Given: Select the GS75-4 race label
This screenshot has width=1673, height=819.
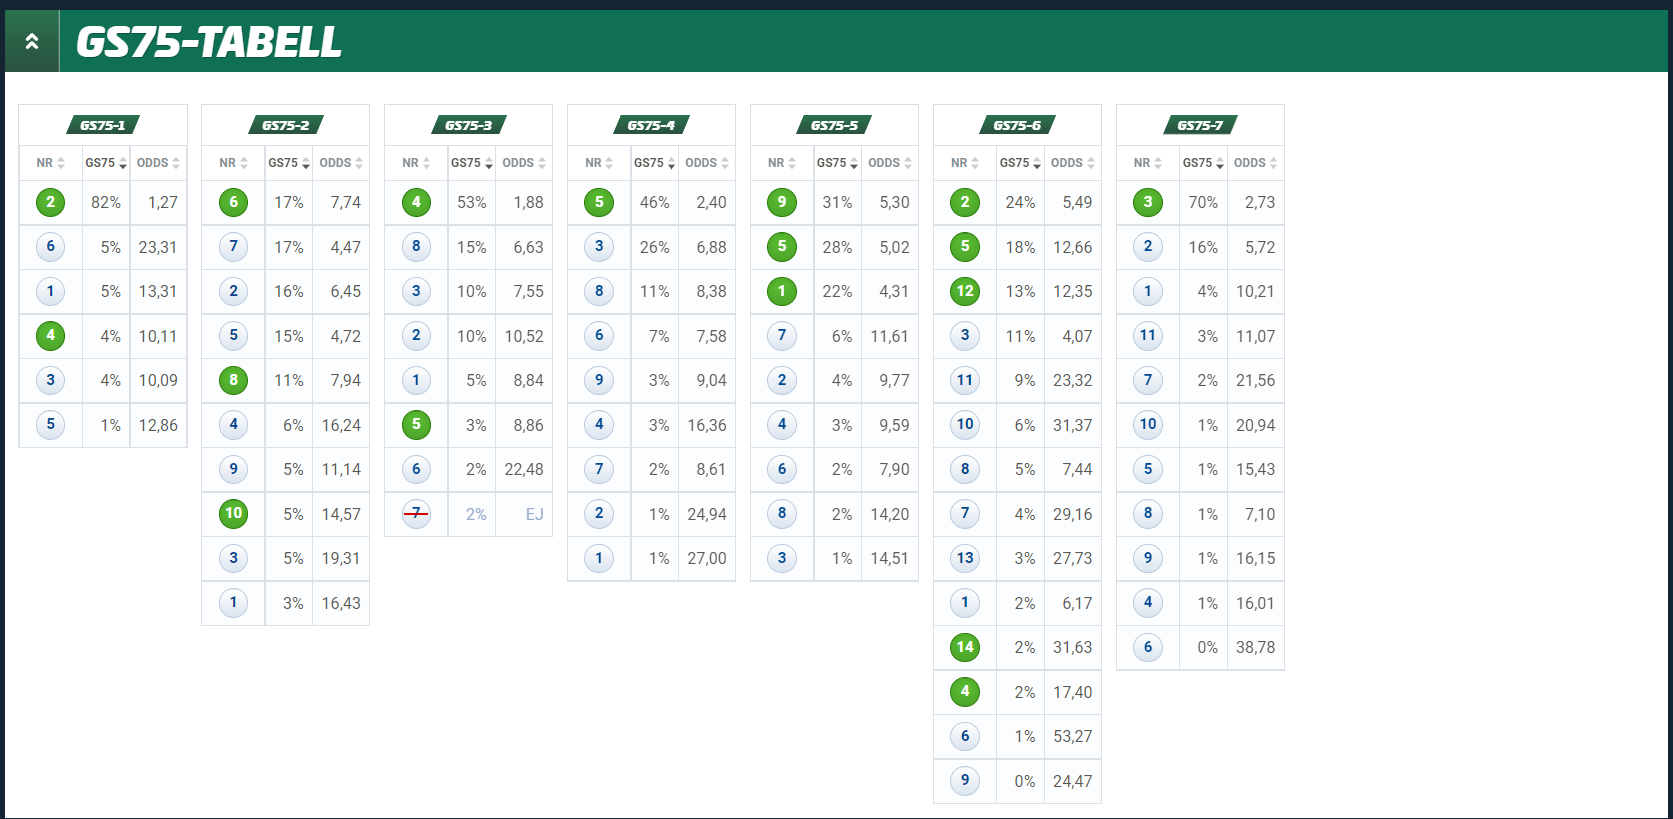Looking at the screenshot, I should point(651,125).
